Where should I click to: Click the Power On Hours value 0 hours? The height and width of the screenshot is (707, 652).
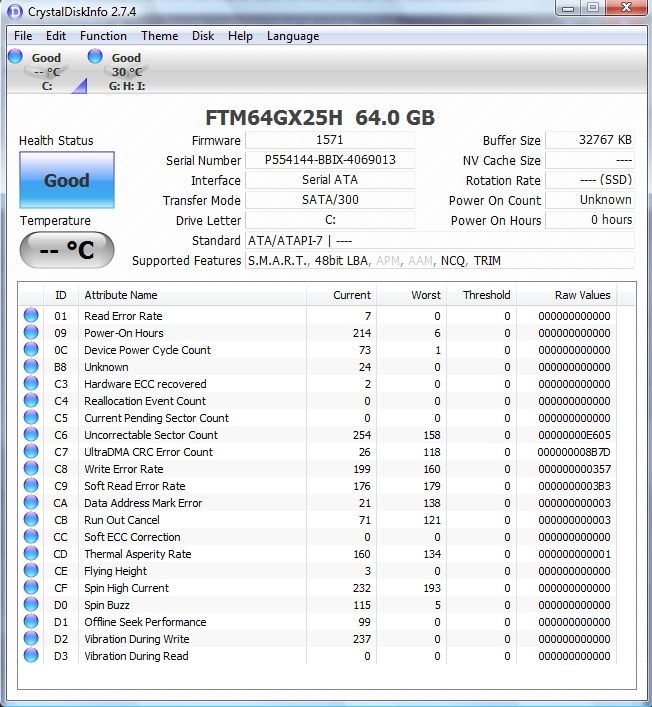pos(590,220)
